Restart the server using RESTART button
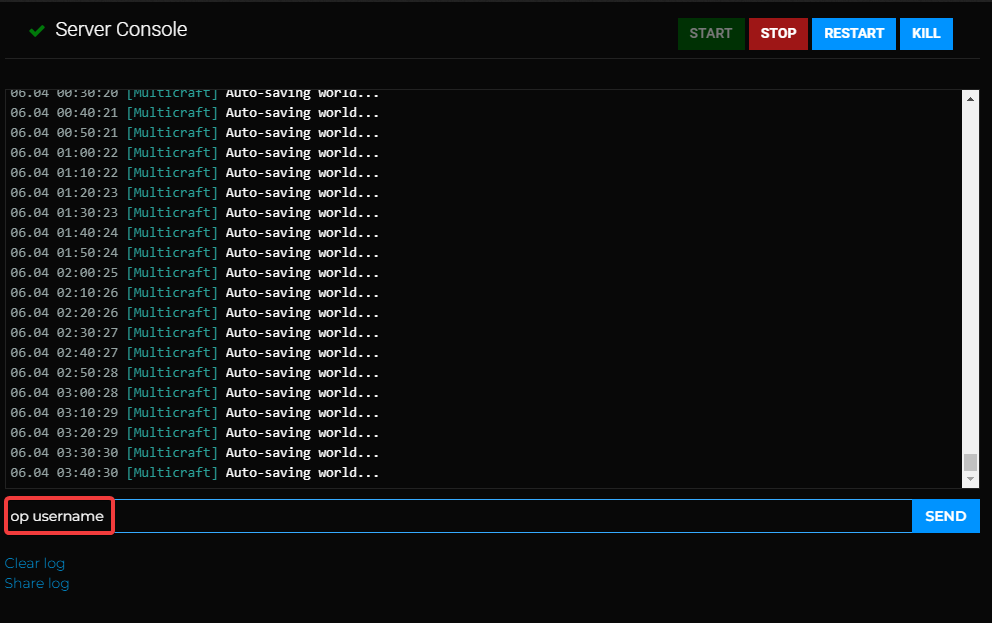This screenshot has height=623, width=992. (x=853, y=34)
